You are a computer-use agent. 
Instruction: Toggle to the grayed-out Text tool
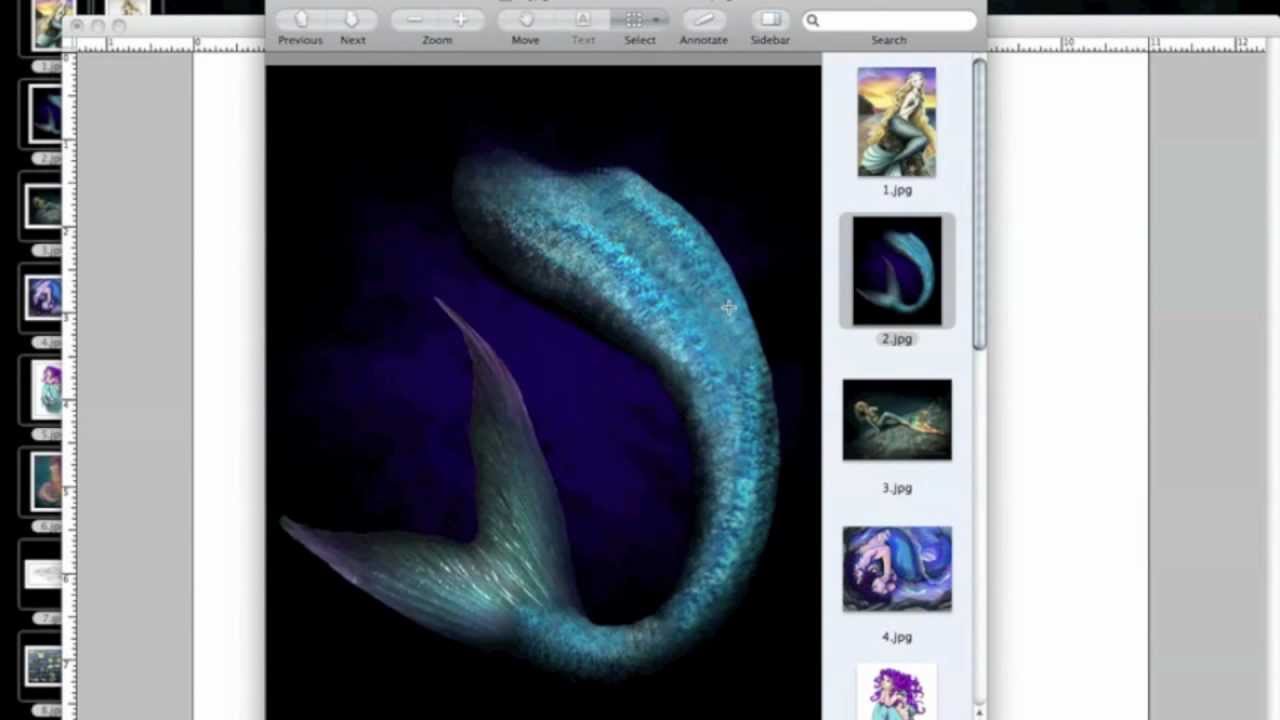coord(582,19)
